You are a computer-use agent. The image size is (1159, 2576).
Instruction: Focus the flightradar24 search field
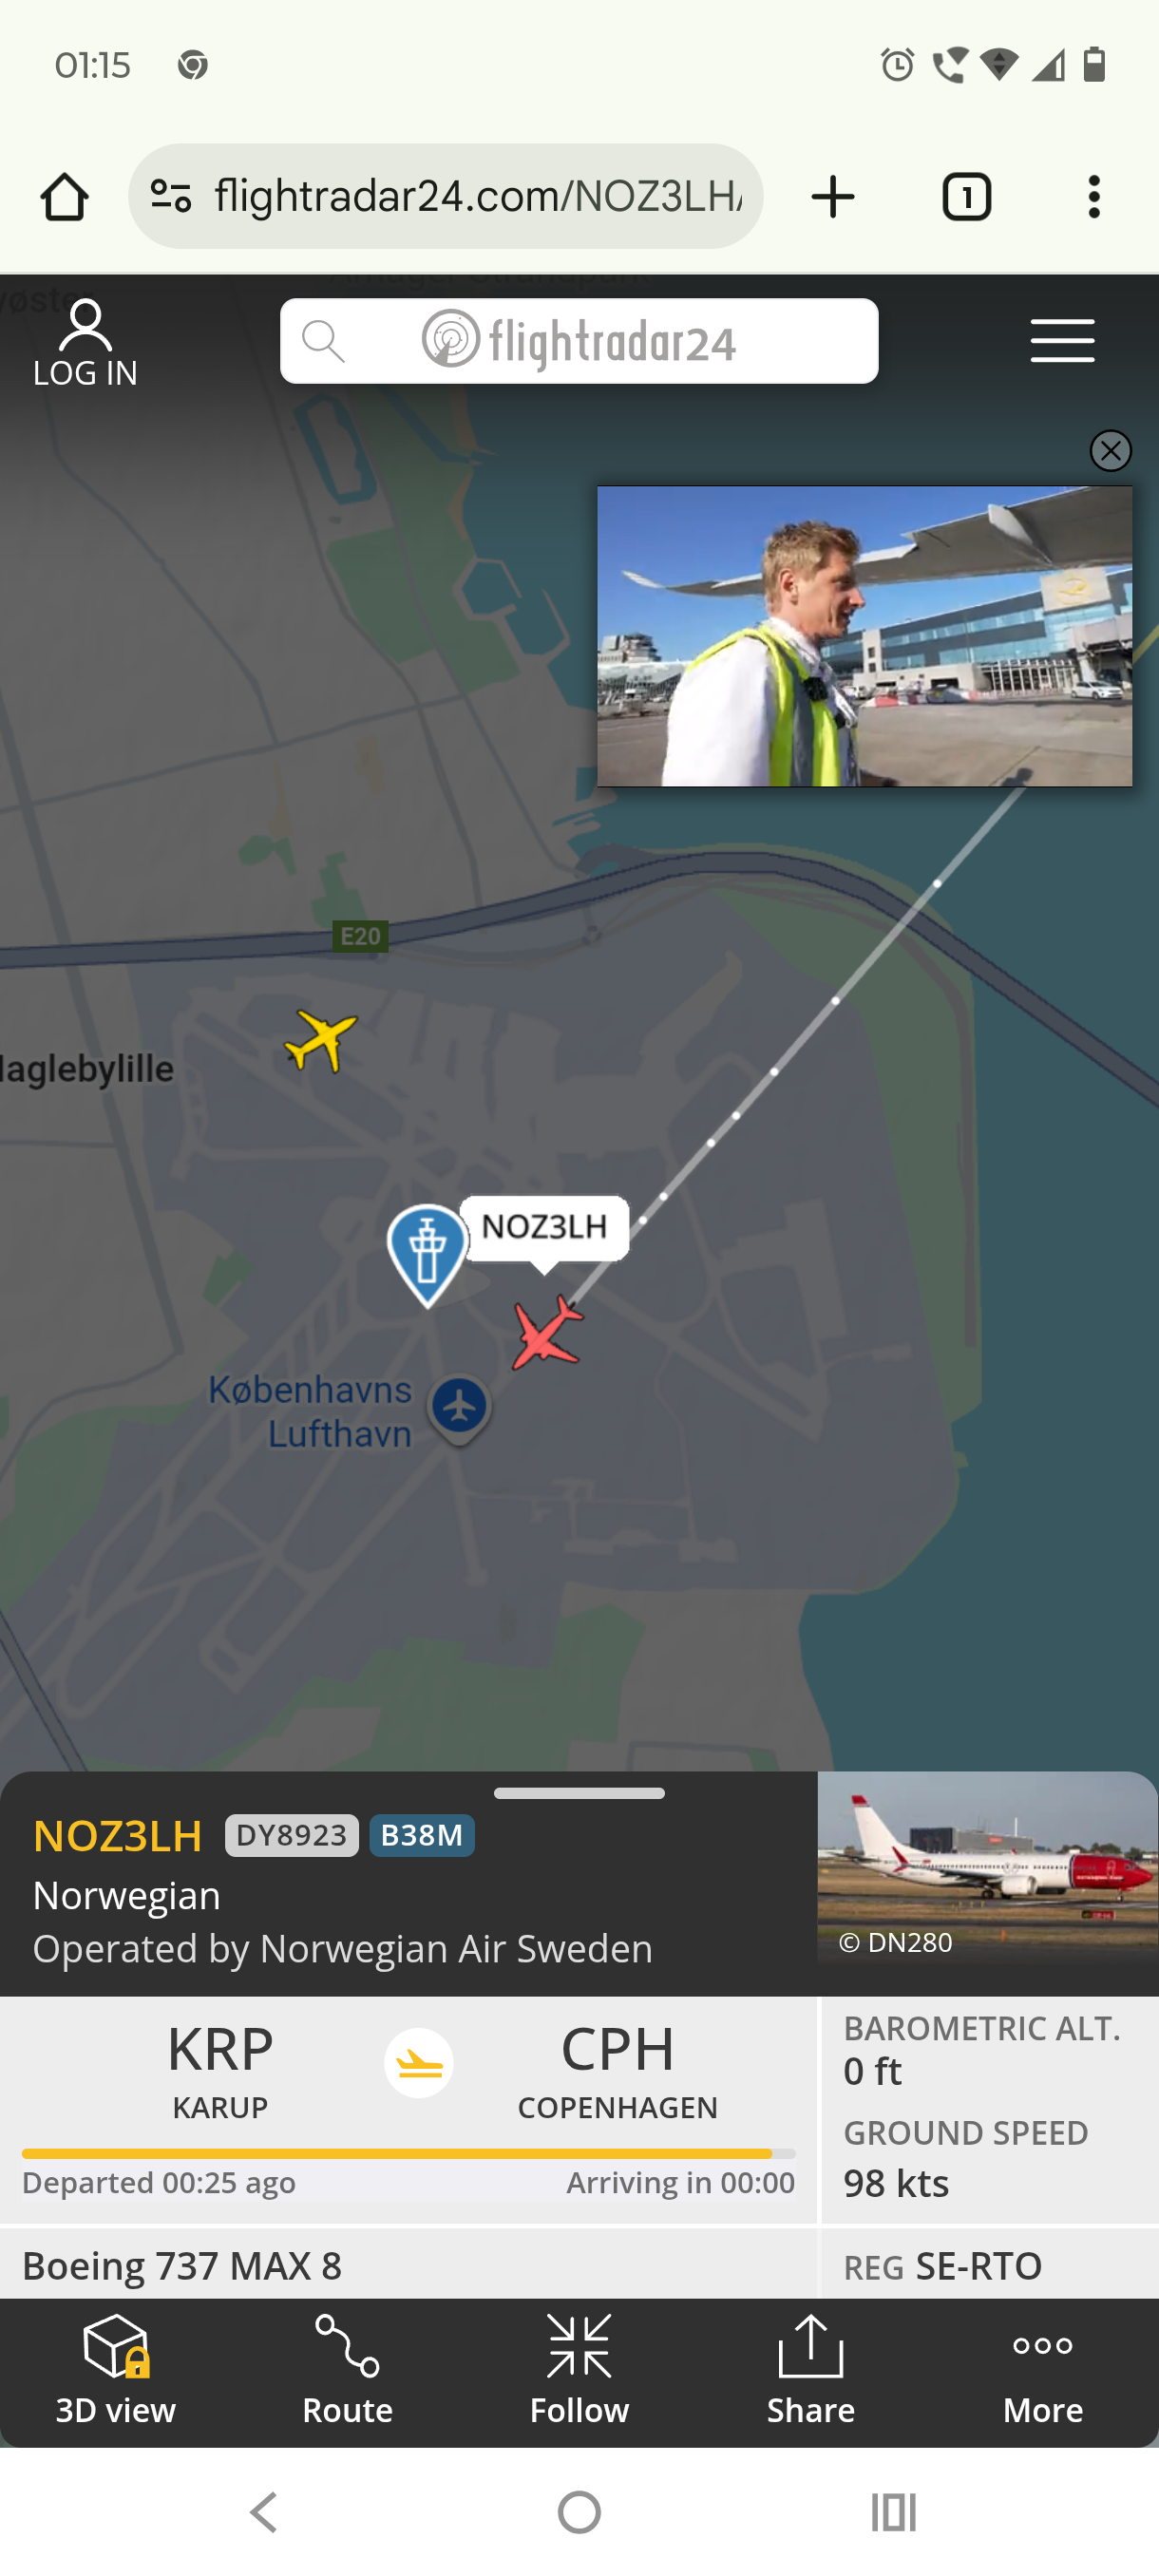[579, 341]
